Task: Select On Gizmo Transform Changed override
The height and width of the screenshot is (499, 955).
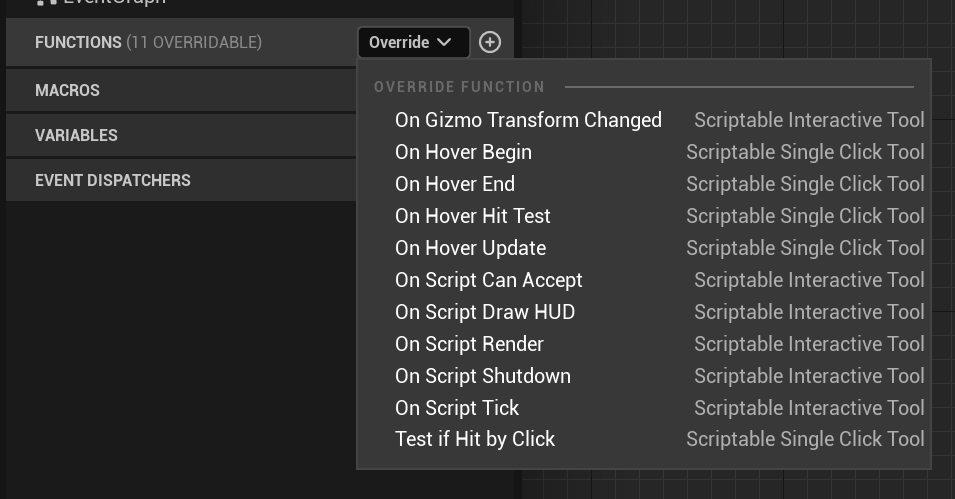Action: [x=528, y=120]
